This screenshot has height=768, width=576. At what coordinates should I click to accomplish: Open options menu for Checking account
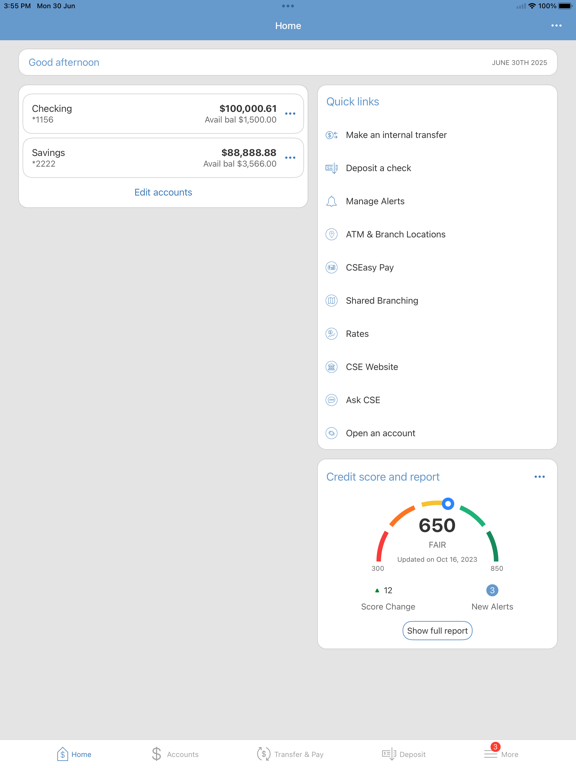(x=290, y=114)
